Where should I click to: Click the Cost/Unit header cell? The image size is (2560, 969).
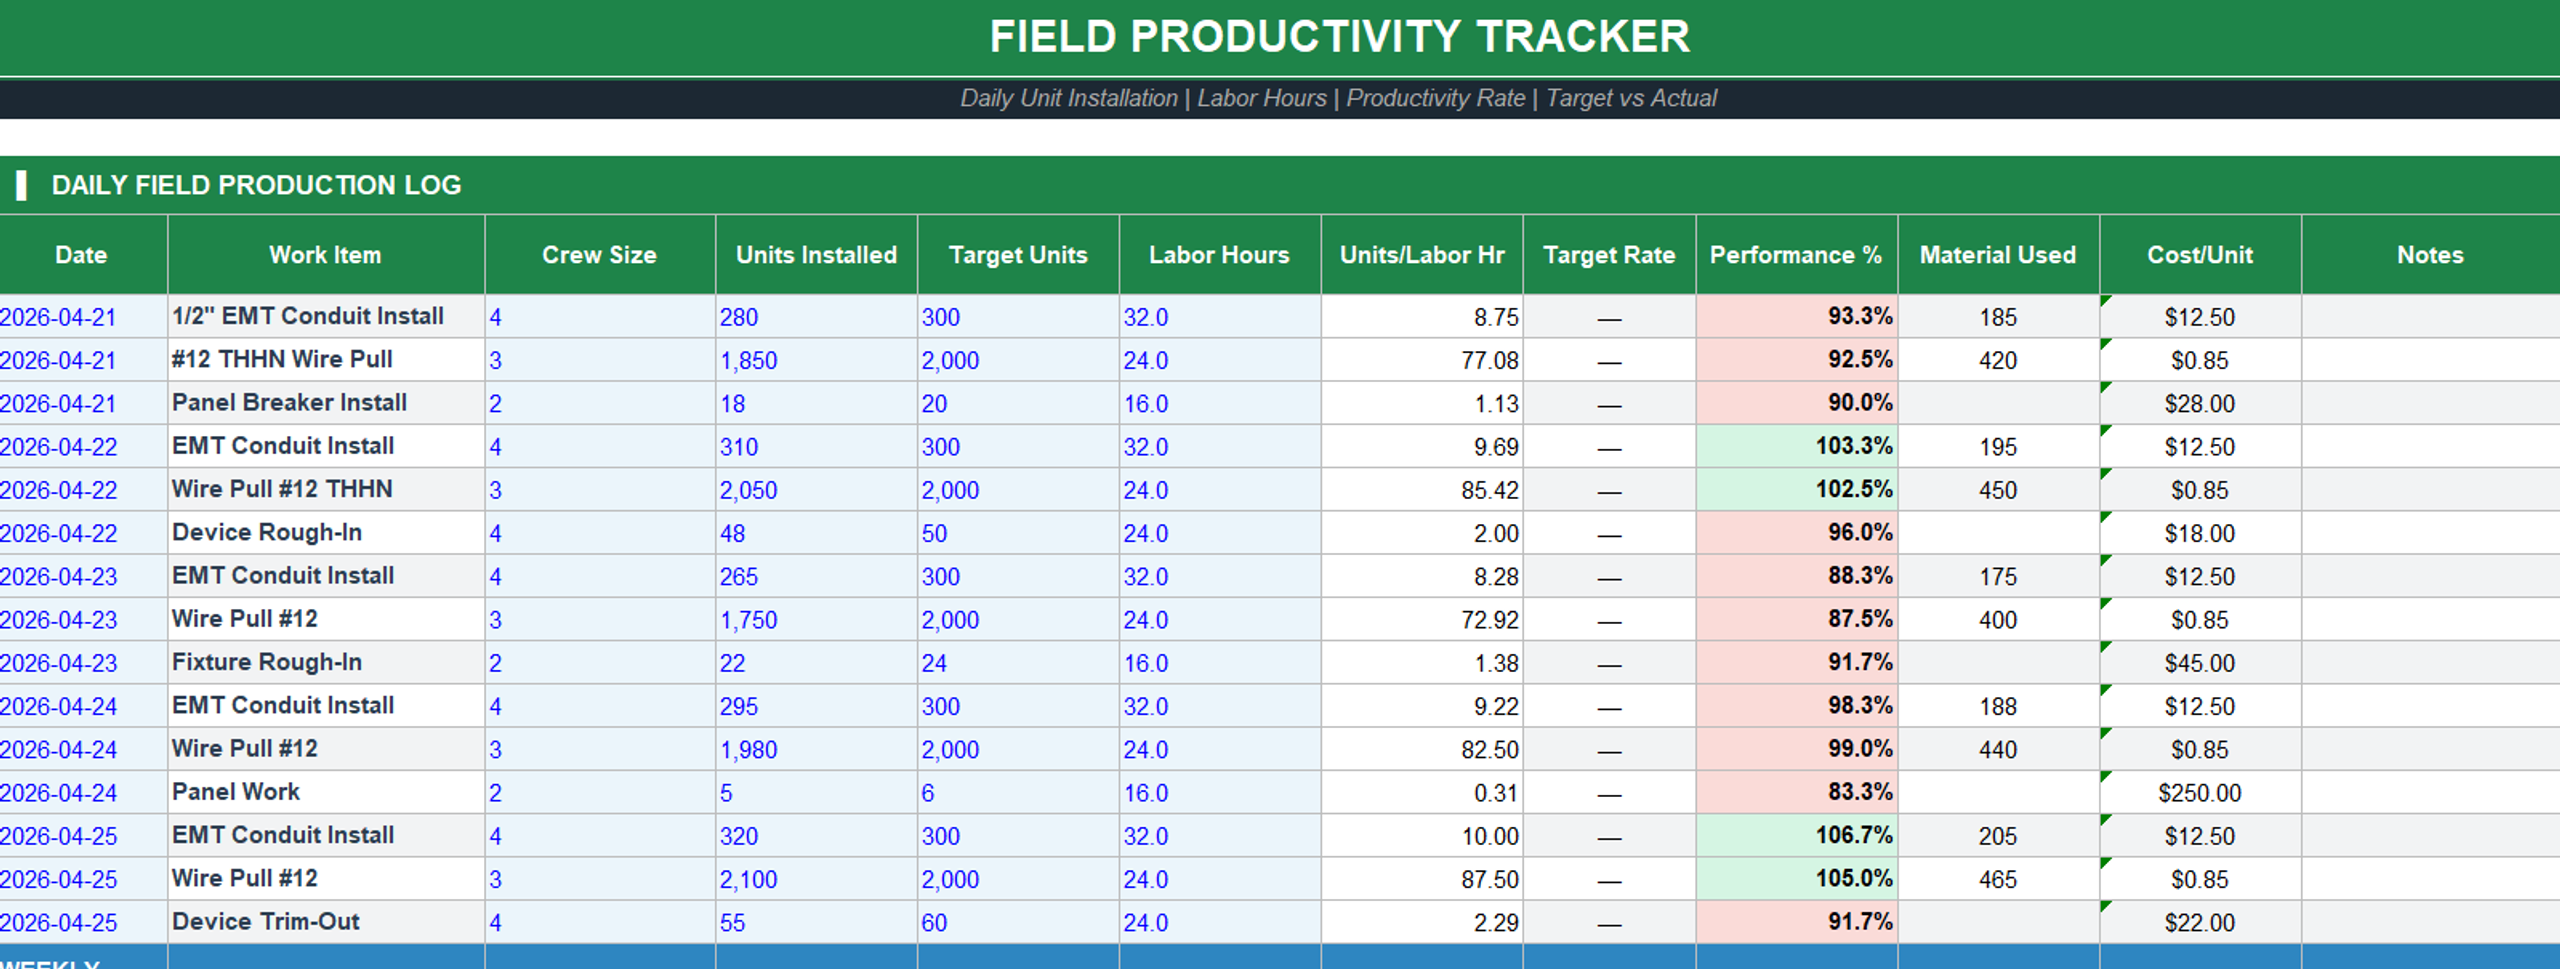click(2200, 255)
